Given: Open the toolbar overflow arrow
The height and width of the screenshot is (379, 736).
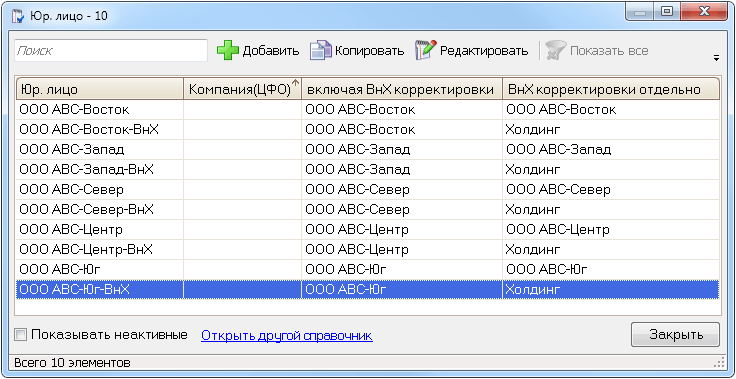Looking at the screenshot, I should coord(716,59).
